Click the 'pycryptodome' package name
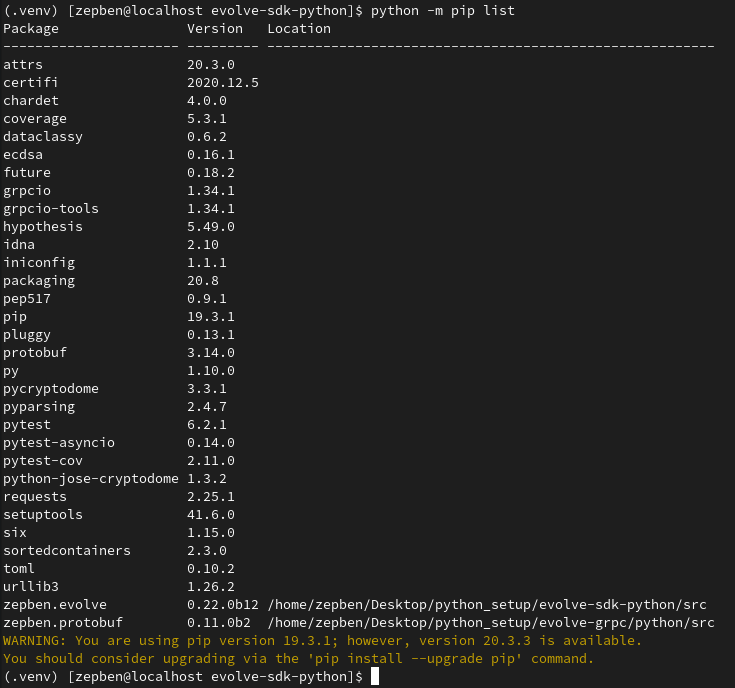The width and height of the screenshot is (735, 688). [x=51, y=388]
